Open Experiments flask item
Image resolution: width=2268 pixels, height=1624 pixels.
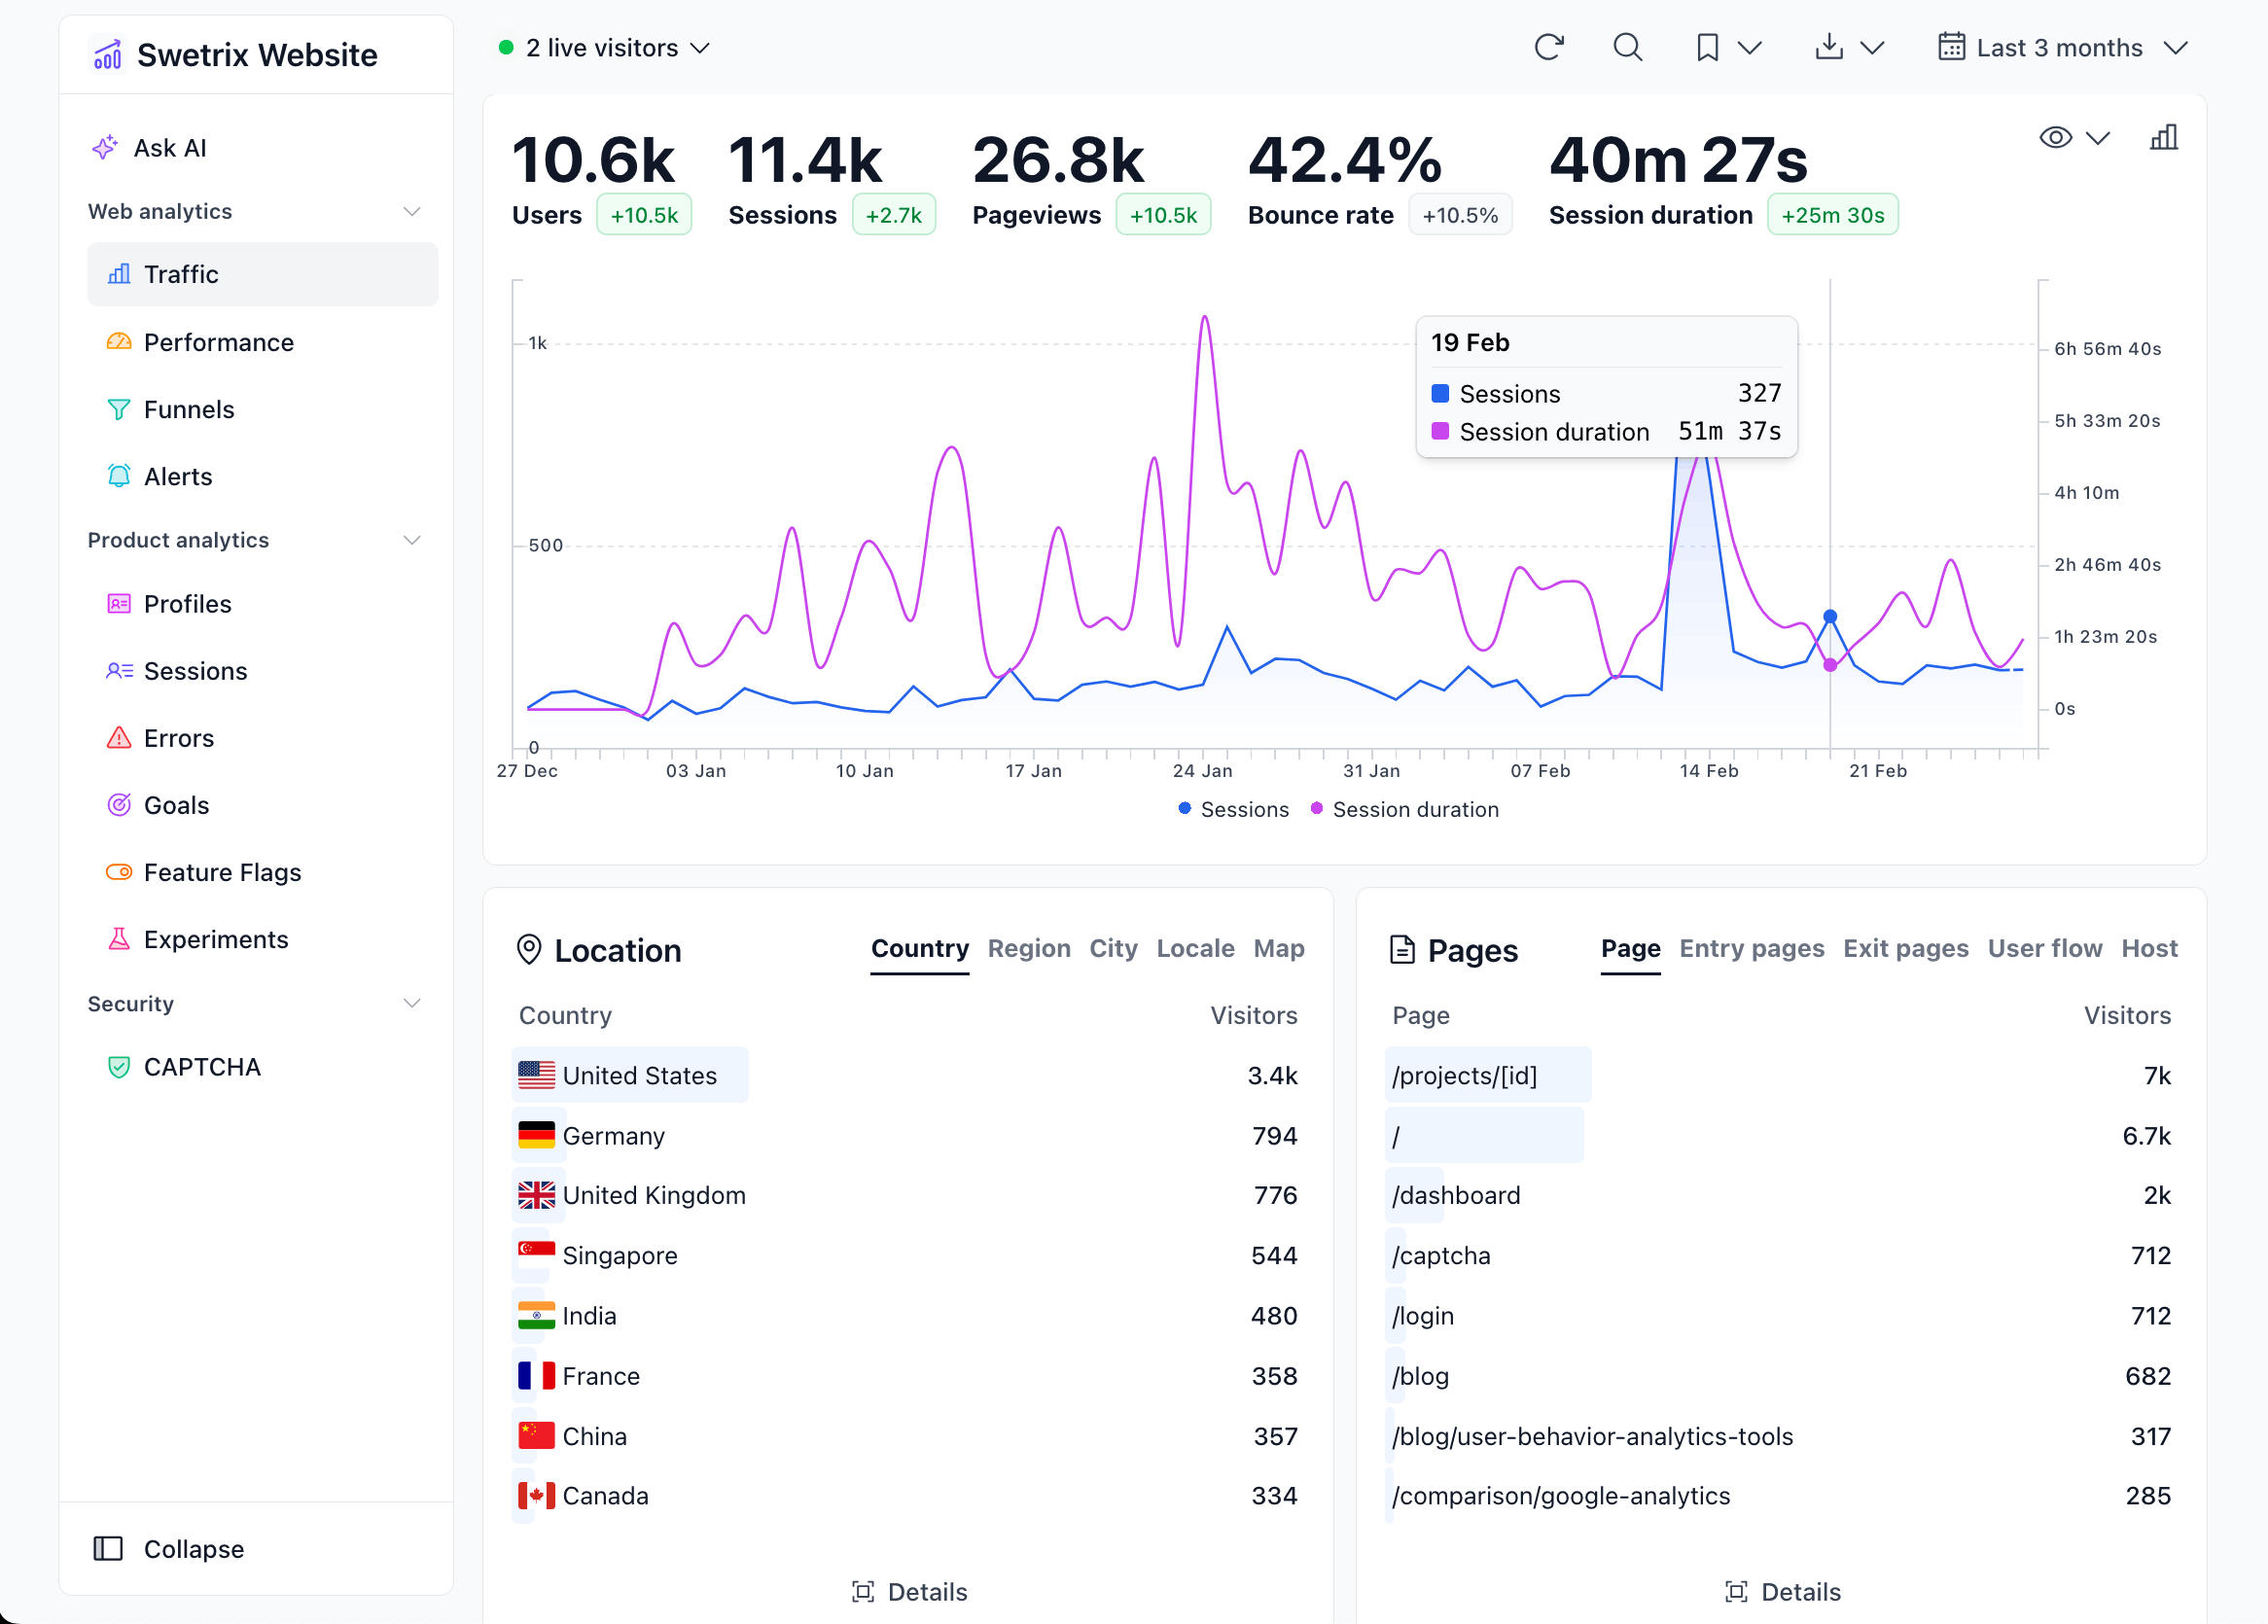[263, 939]
